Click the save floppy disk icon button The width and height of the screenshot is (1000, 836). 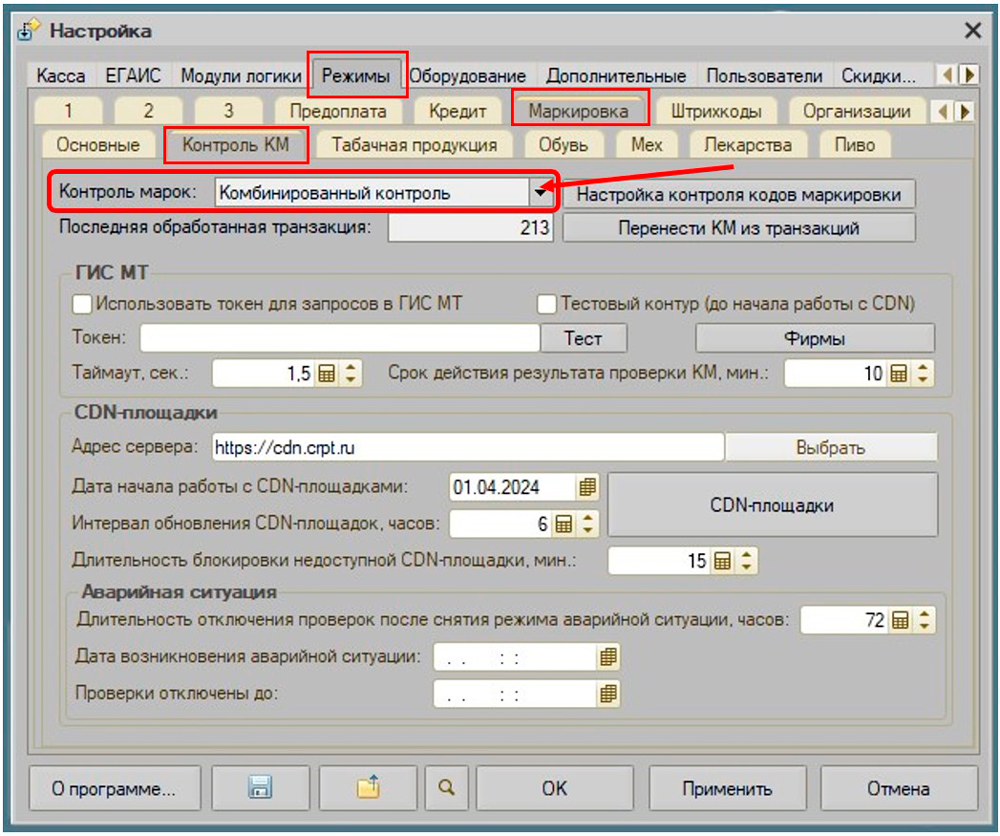(259, 788)
